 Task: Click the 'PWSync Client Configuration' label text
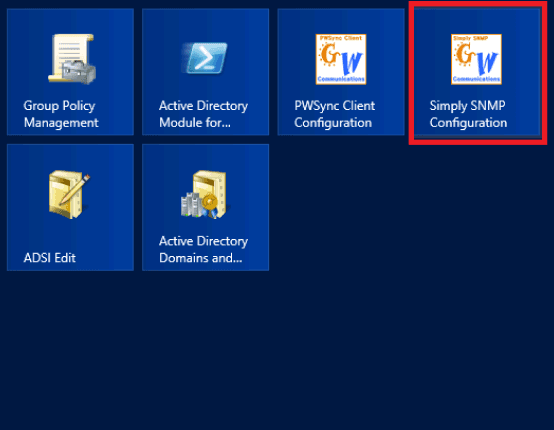[x=335, y=114]
